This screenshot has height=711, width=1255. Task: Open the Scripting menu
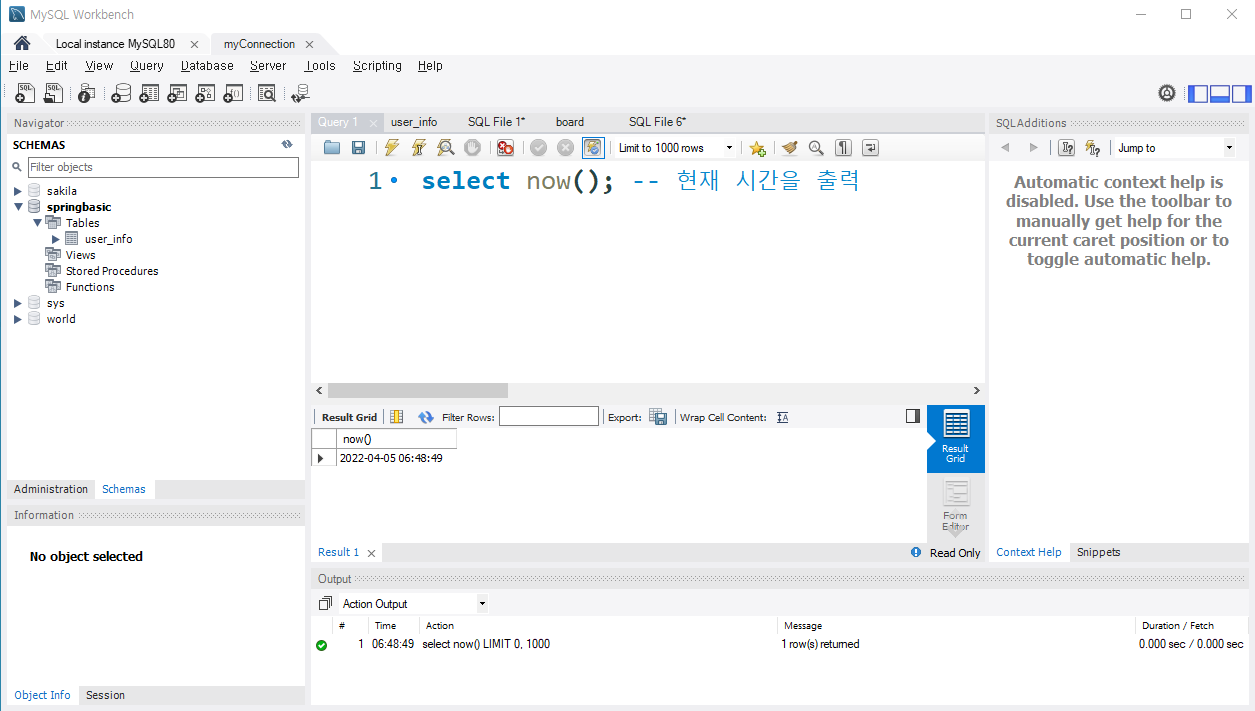tap(377, 66)
